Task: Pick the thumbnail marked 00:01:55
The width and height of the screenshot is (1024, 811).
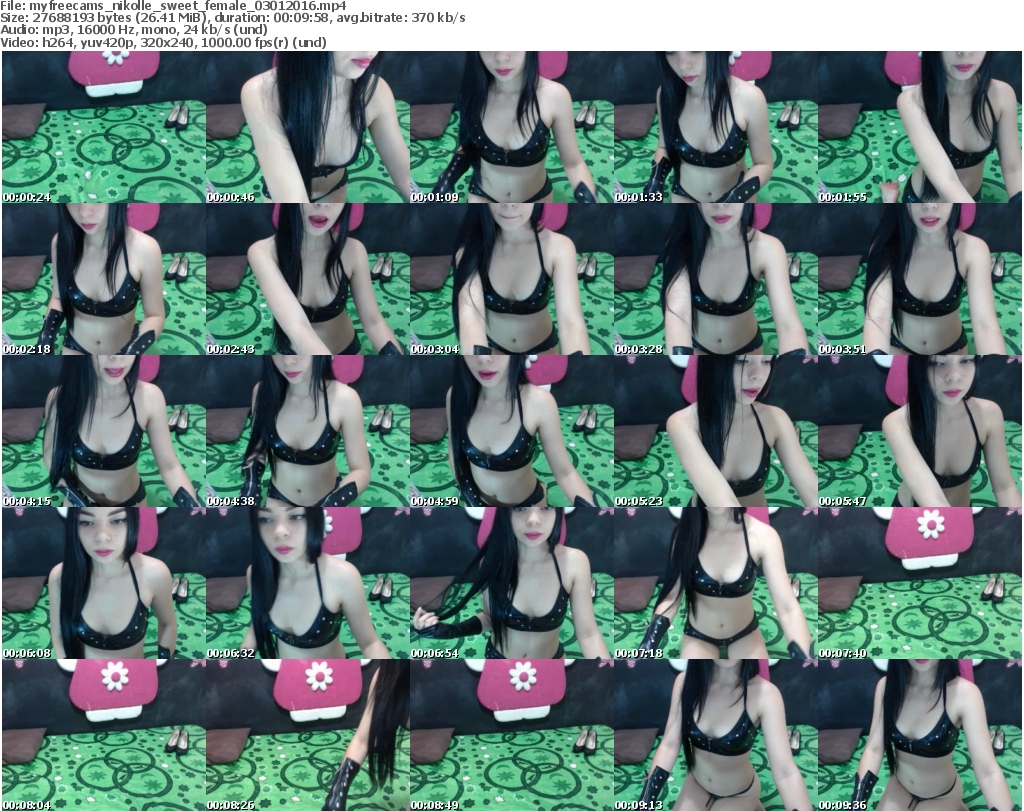Action: pos(920,127)
